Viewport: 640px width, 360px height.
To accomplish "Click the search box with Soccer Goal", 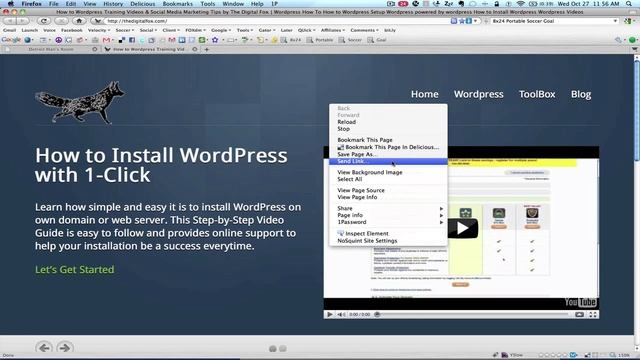I will pyautogui.click(x=551, y=21).
